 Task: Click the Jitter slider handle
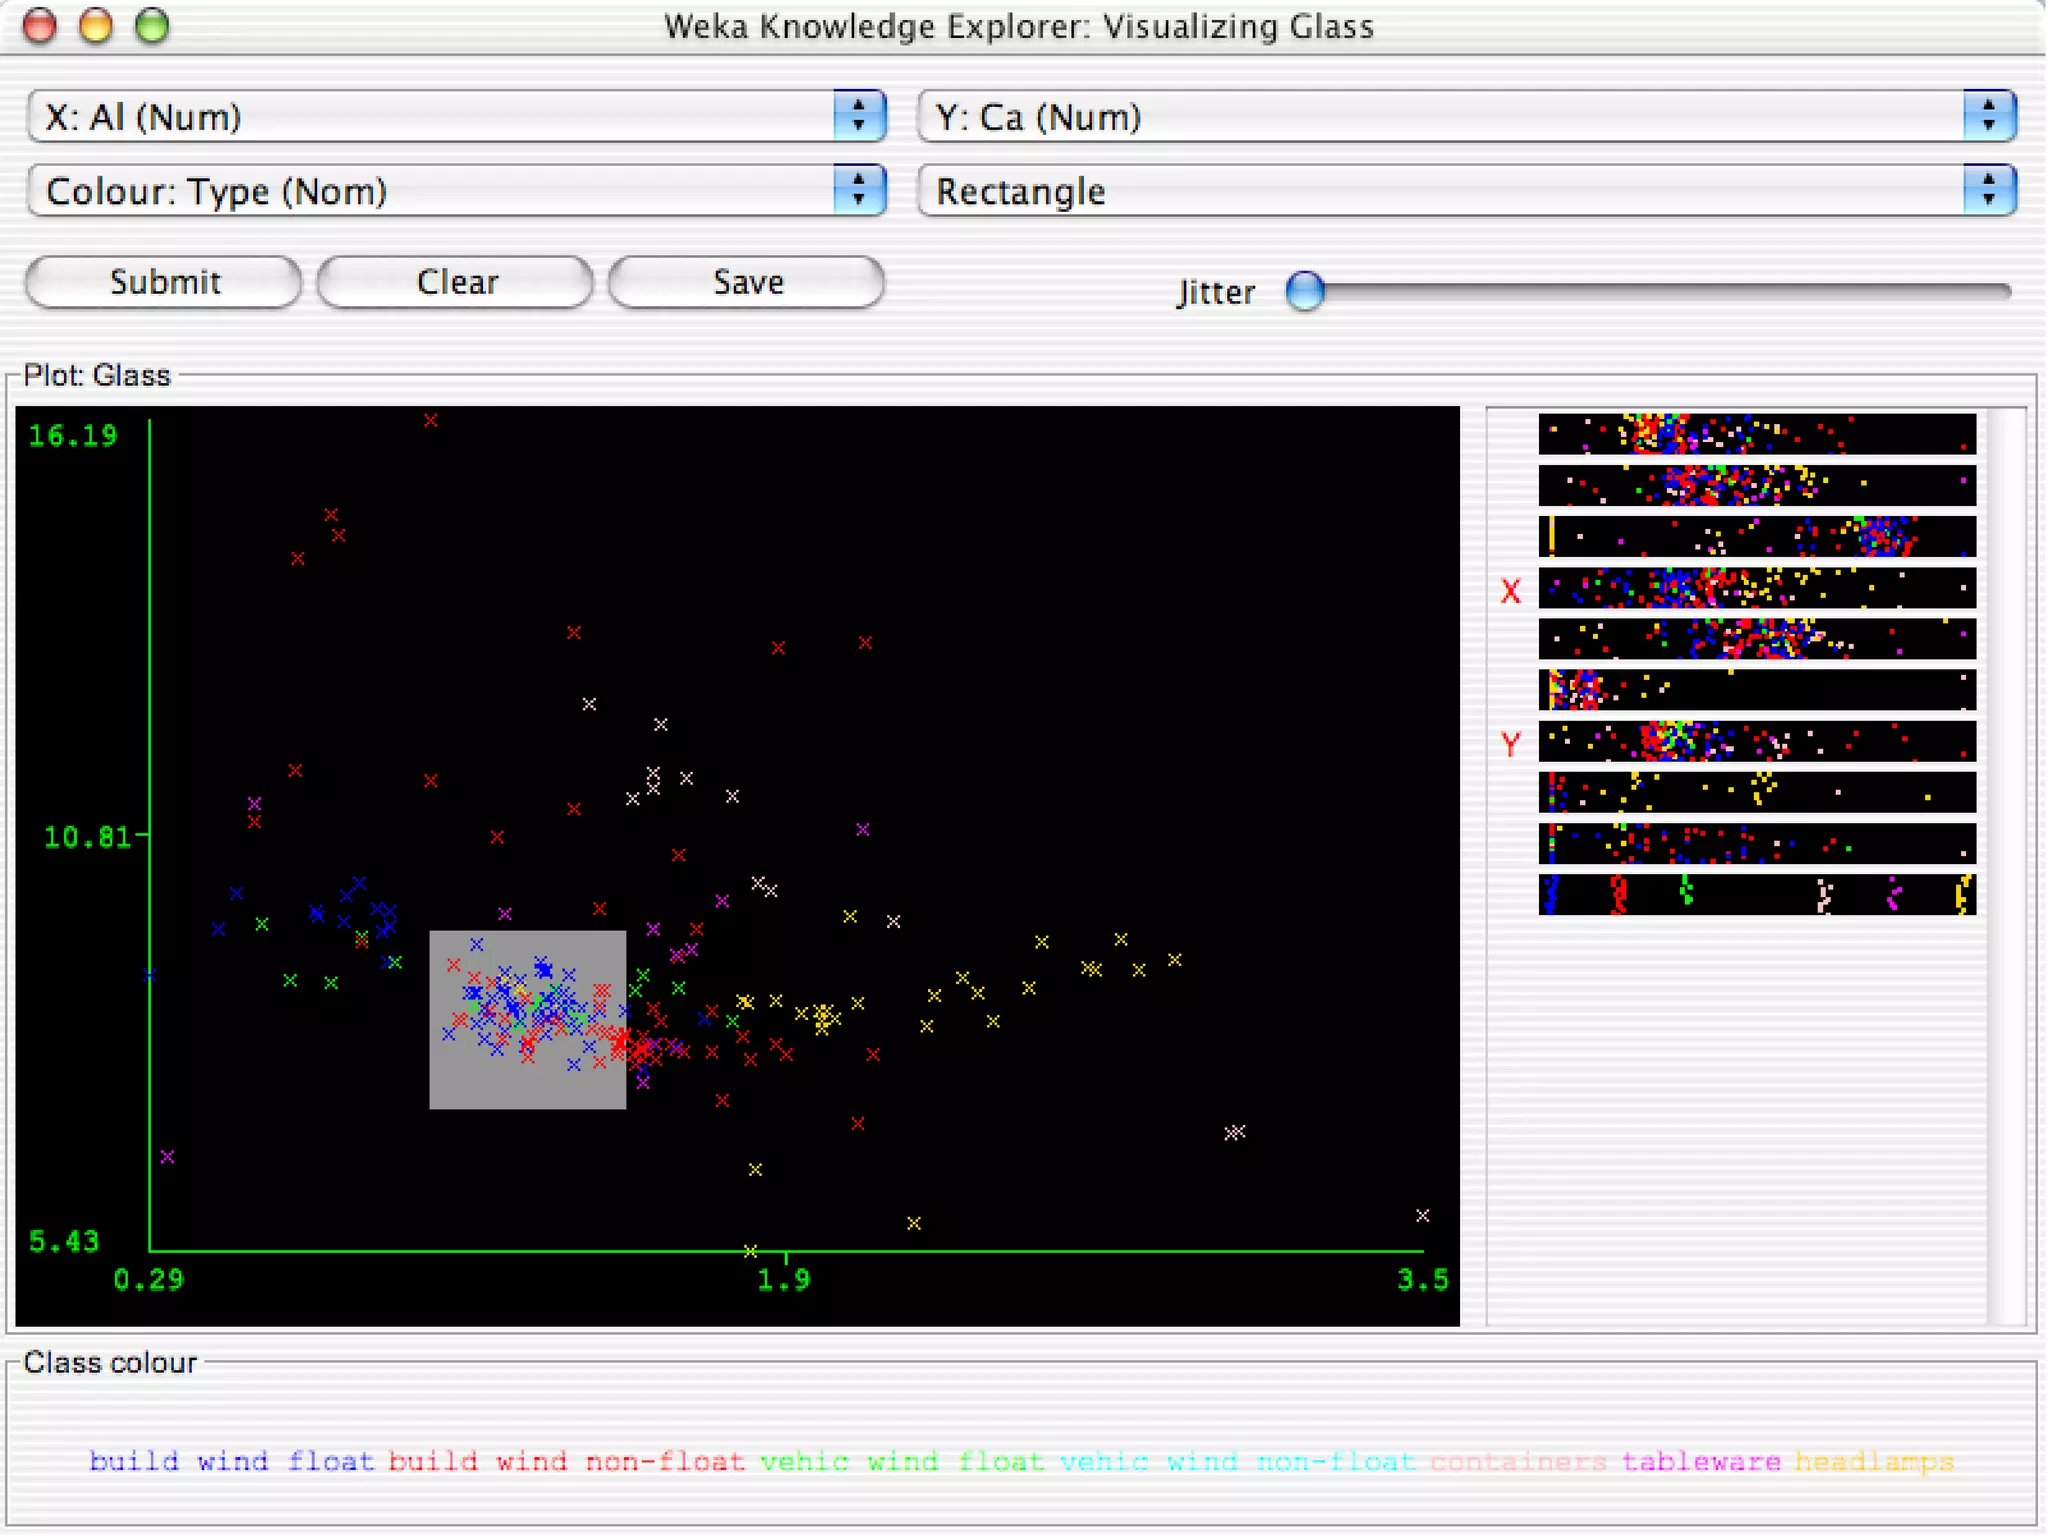pyautogui.click(x=1304, y=291)
